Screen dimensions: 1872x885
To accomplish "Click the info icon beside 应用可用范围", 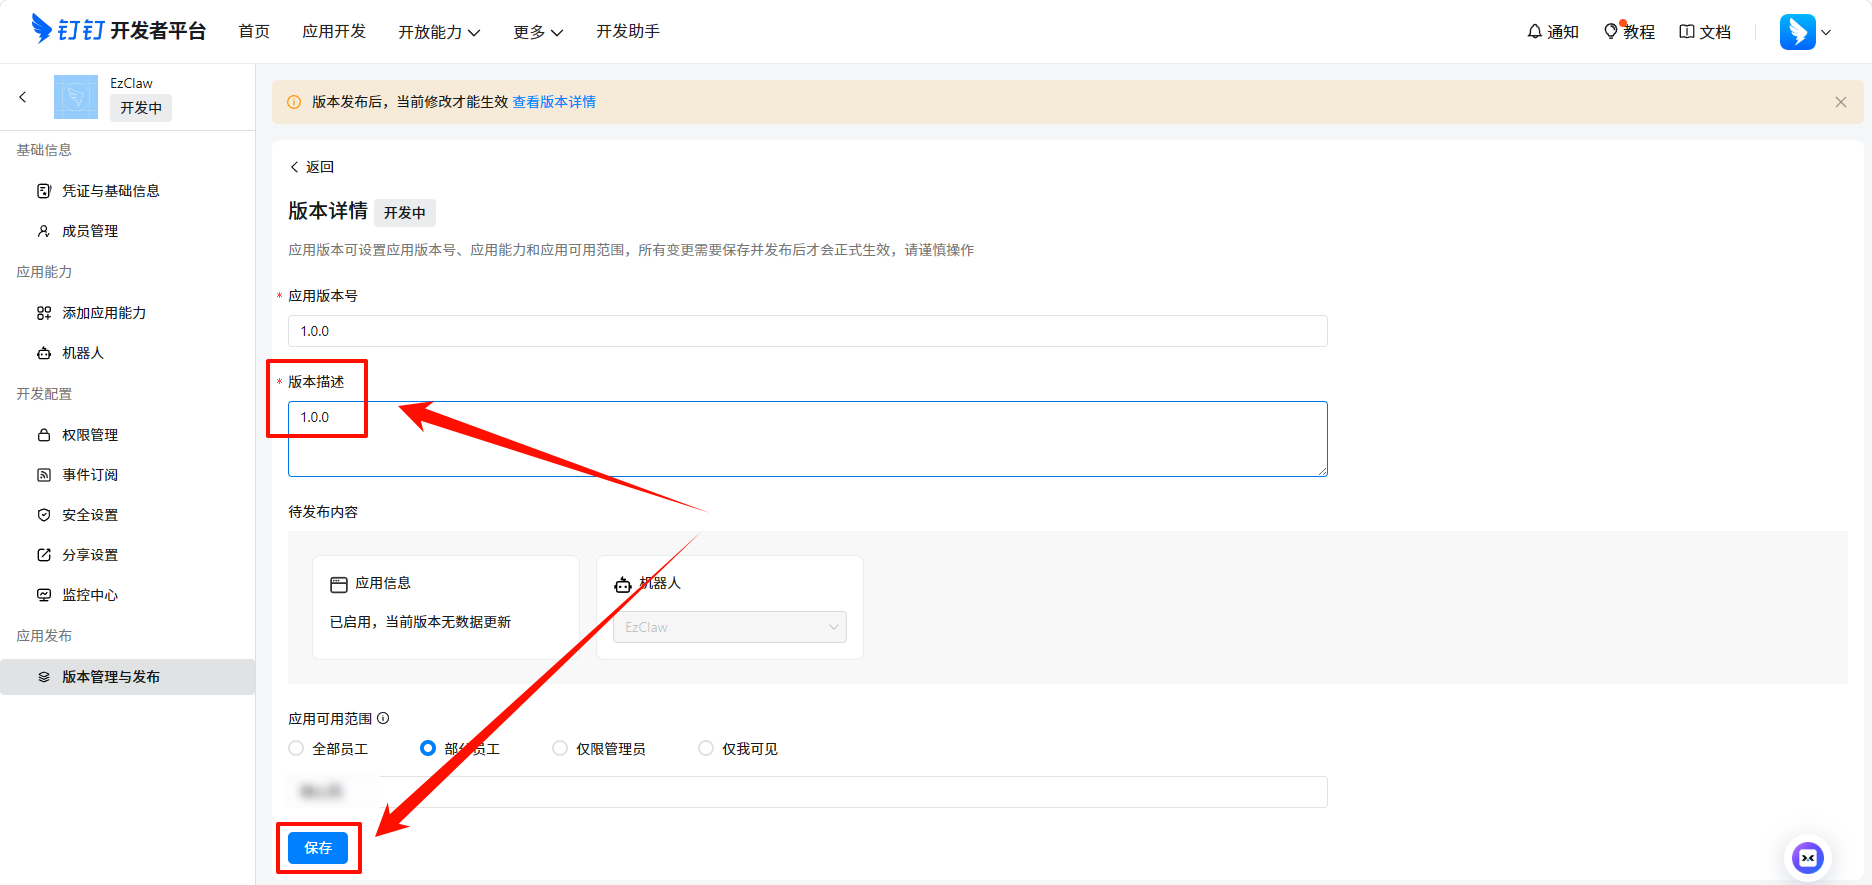I will coord(383,718).
